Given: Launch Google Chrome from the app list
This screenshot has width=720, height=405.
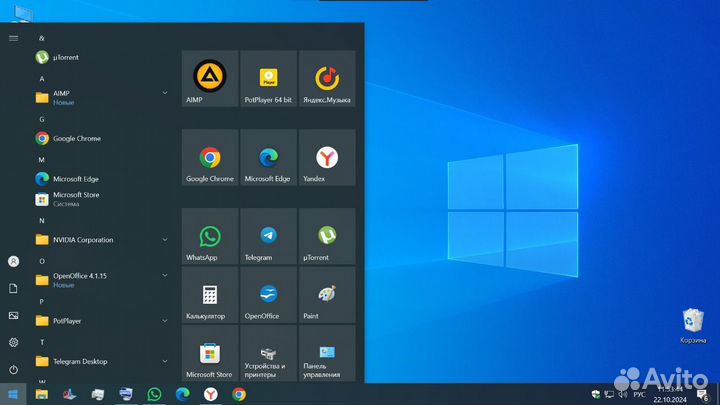Looking at the screenshot, I should [102, 138].
